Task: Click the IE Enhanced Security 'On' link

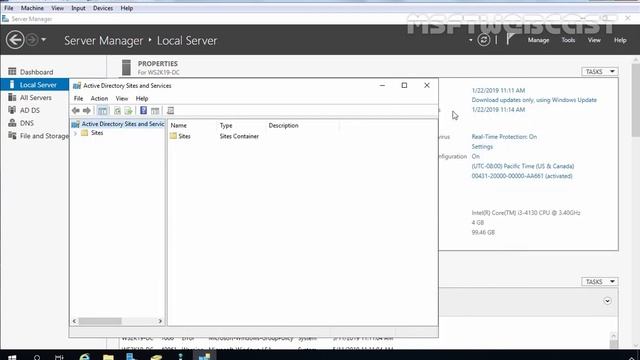Action: coord(476,156)
